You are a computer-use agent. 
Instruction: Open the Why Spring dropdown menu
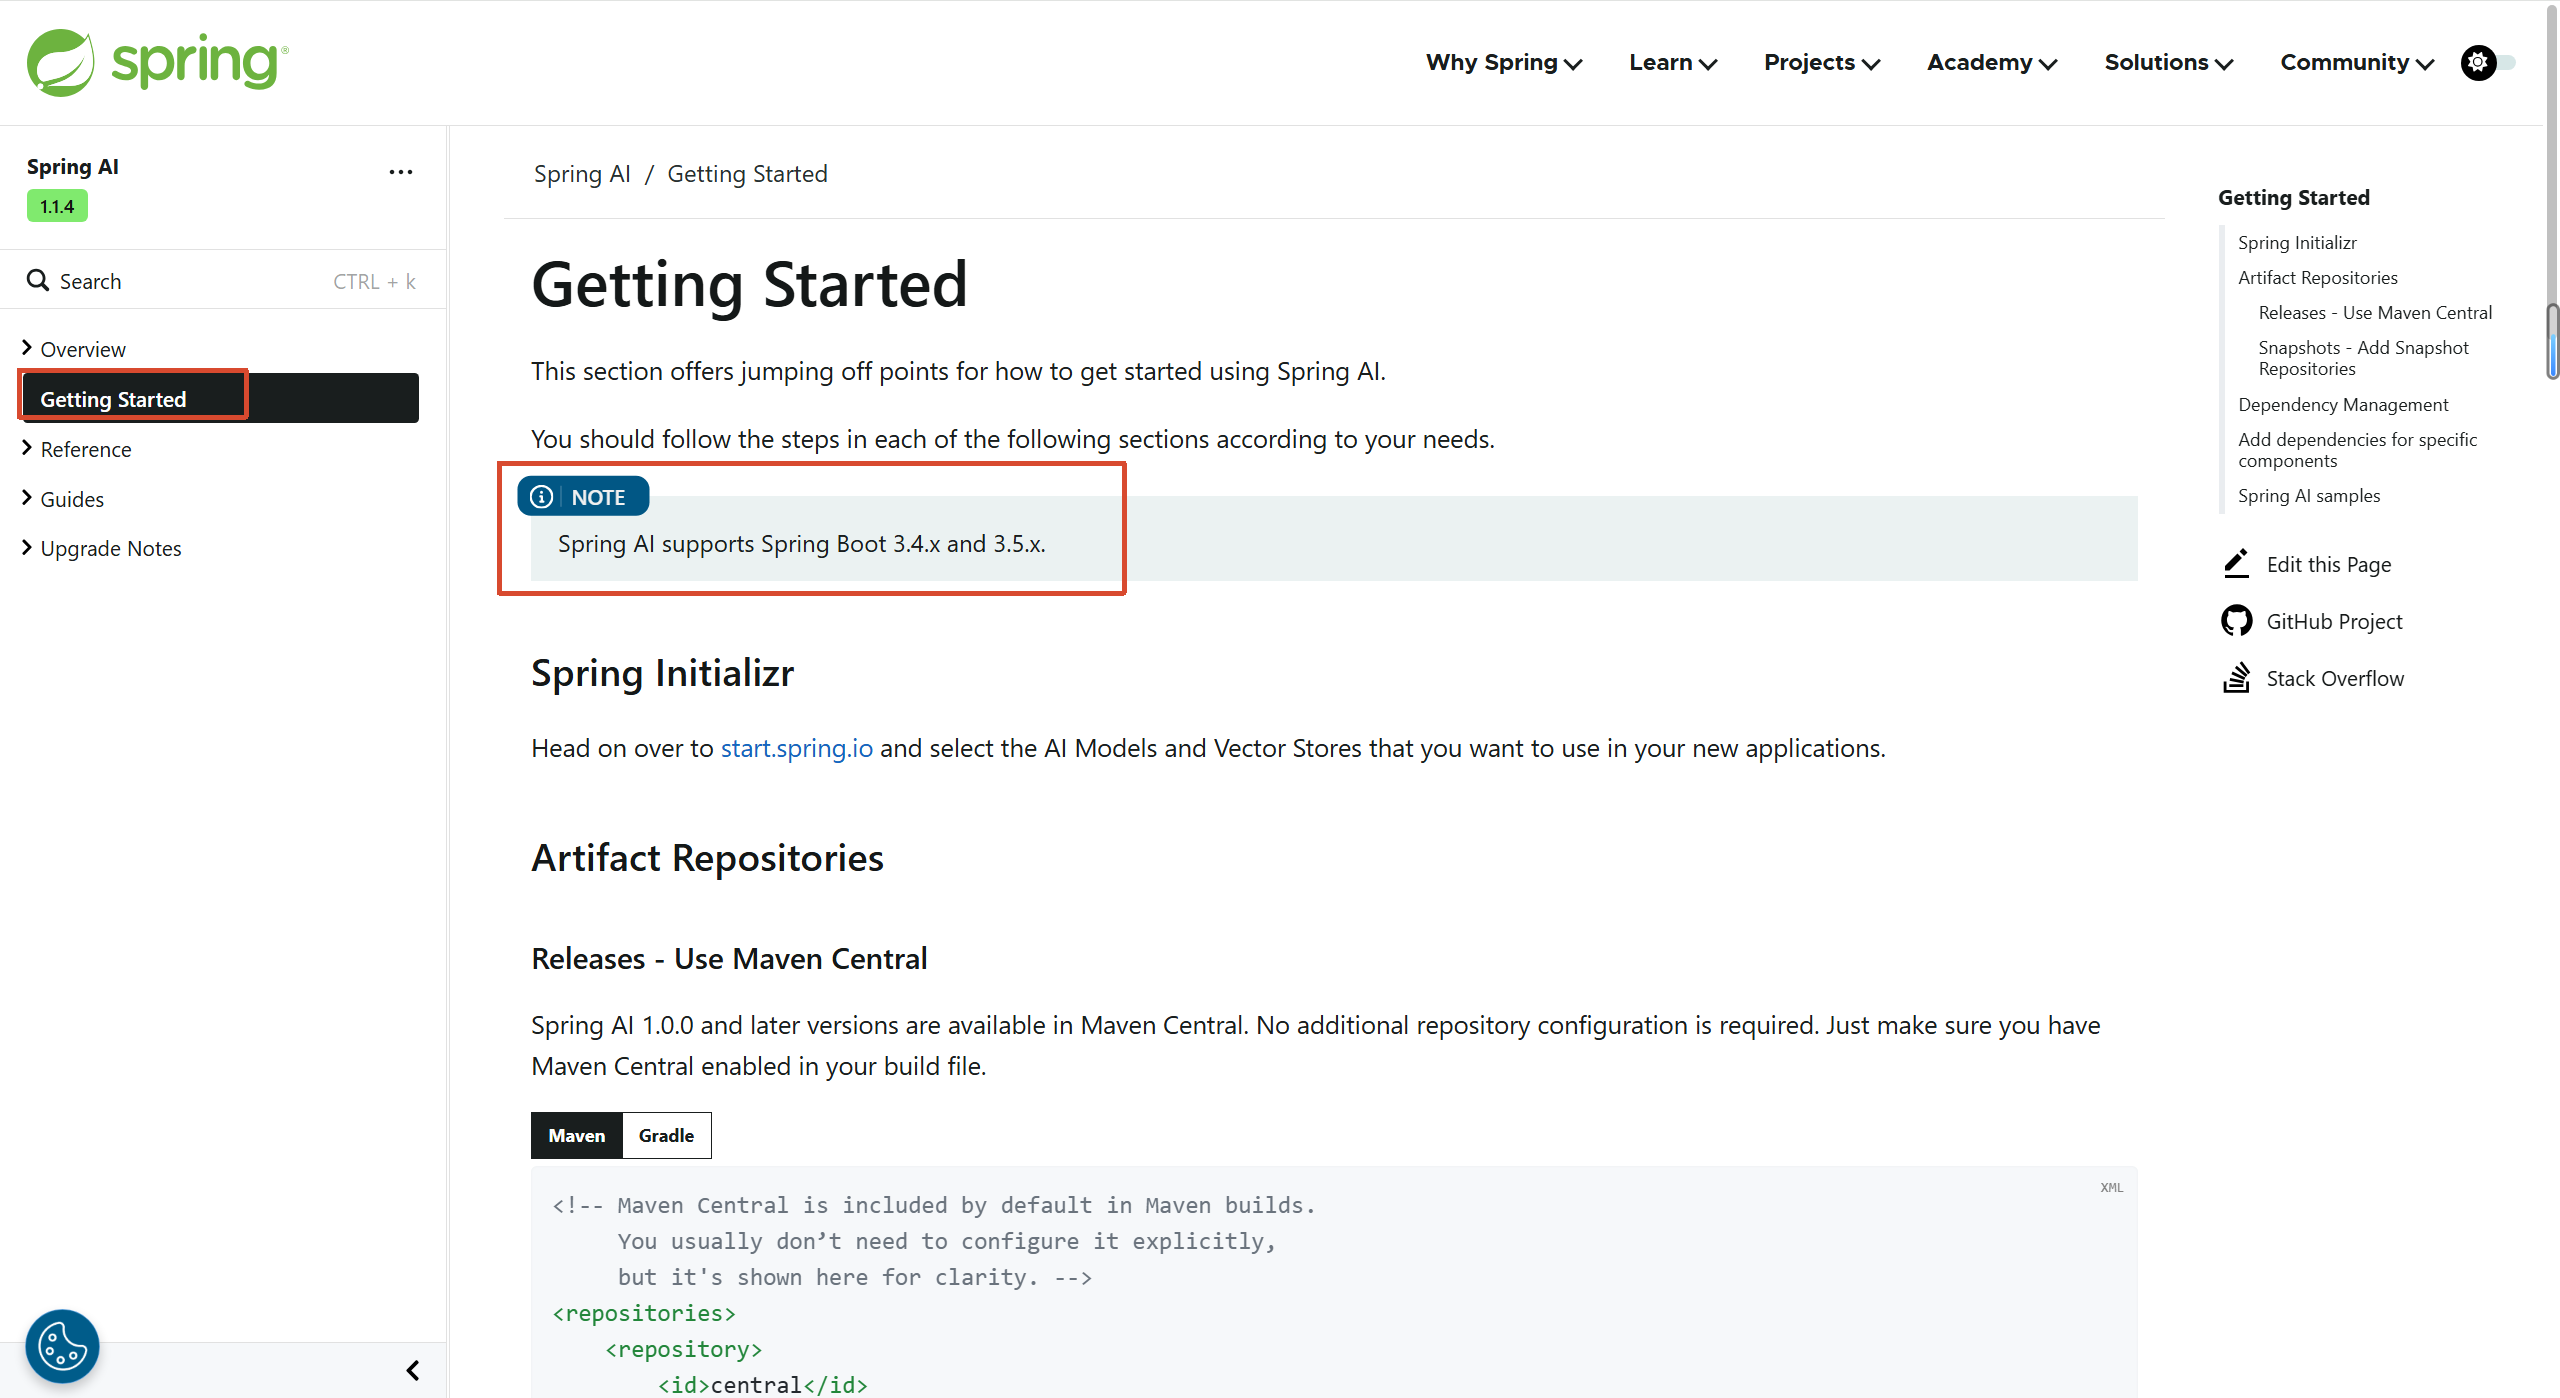pyautogui.click(x=1503, y=63)
